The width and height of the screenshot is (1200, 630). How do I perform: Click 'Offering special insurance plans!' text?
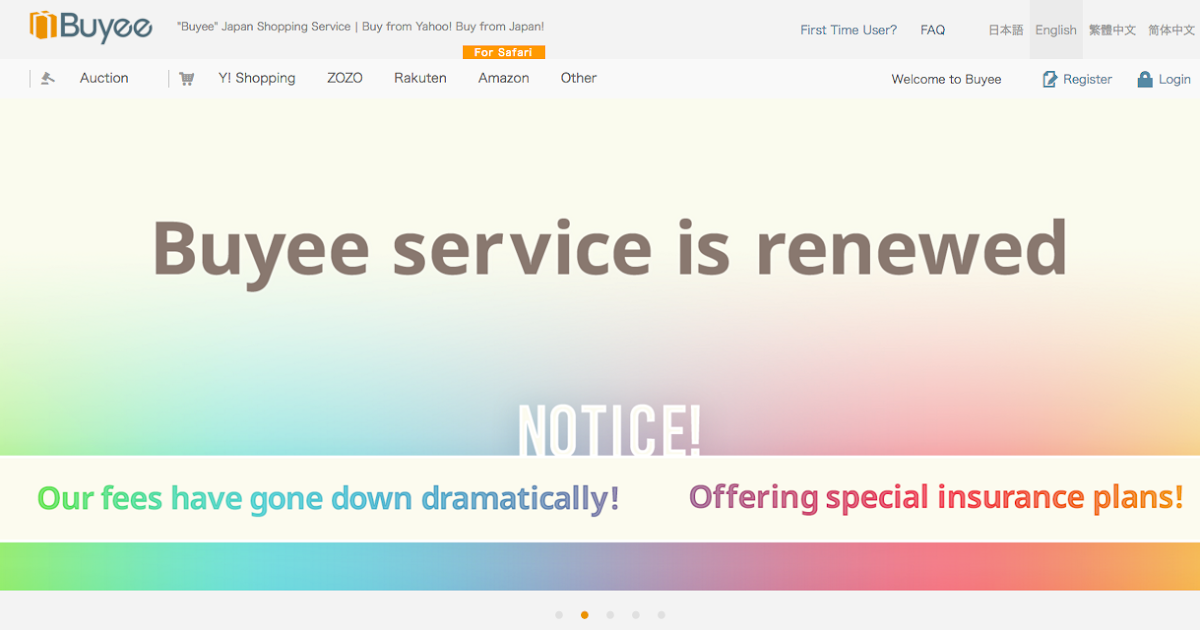point(936,497)
